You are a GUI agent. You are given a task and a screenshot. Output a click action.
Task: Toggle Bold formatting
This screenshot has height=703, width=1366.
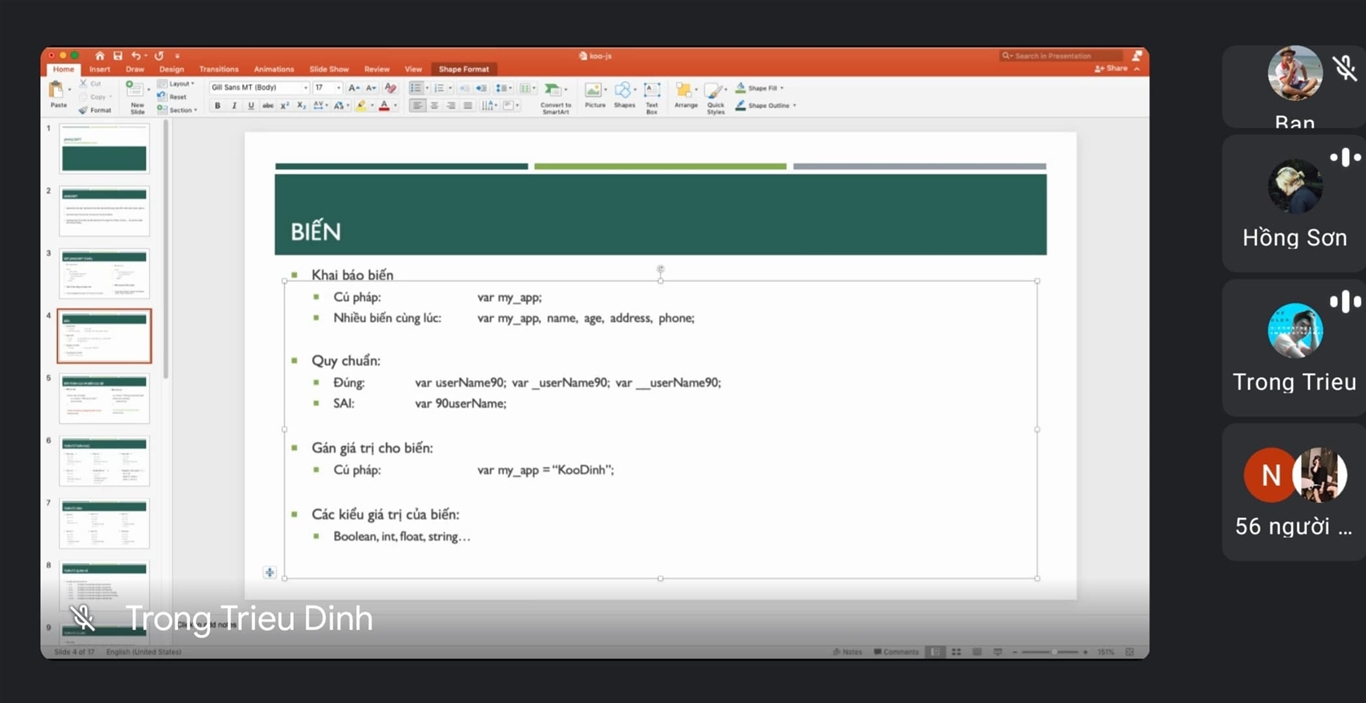click(217, 106)
